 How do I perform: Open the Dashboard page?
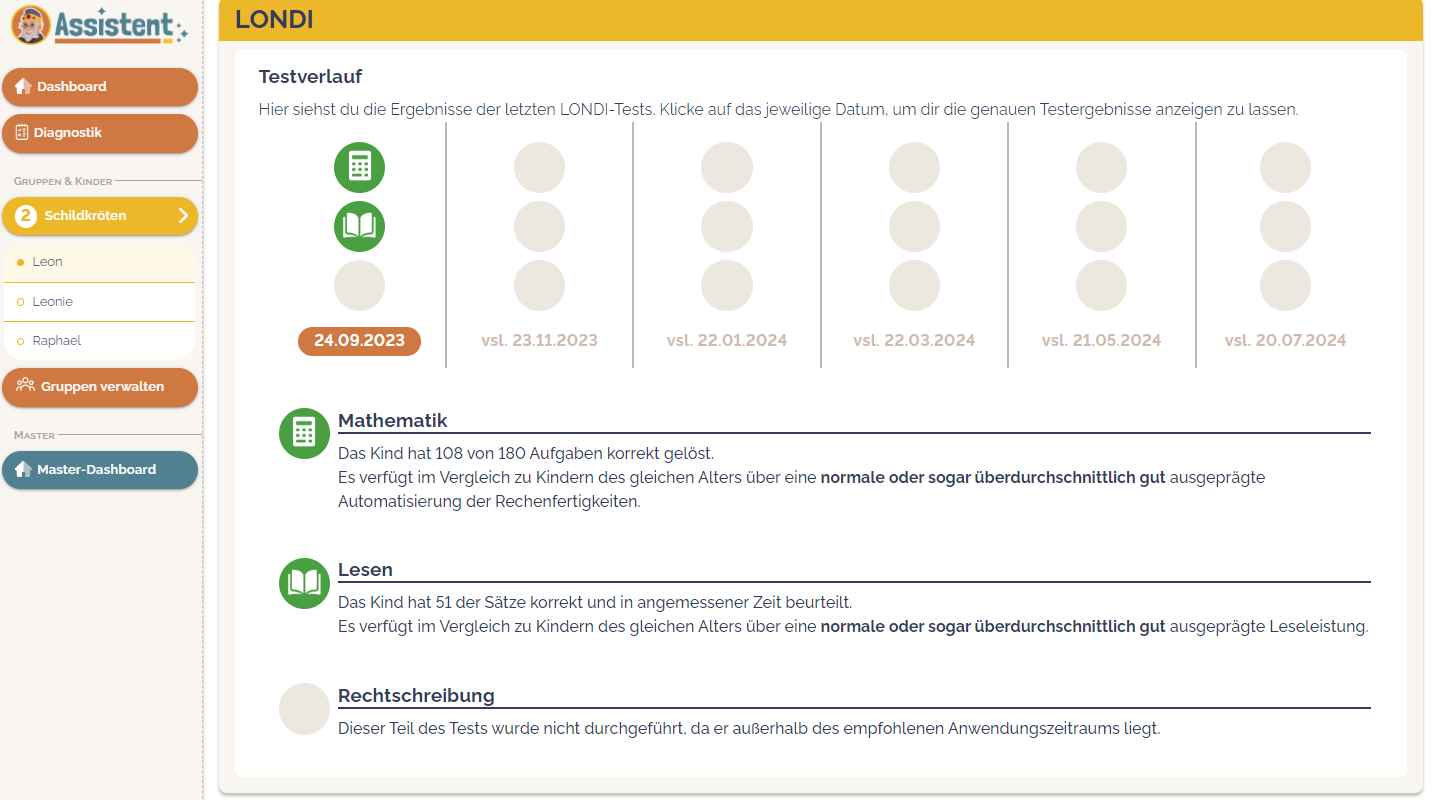pos(100,87)
